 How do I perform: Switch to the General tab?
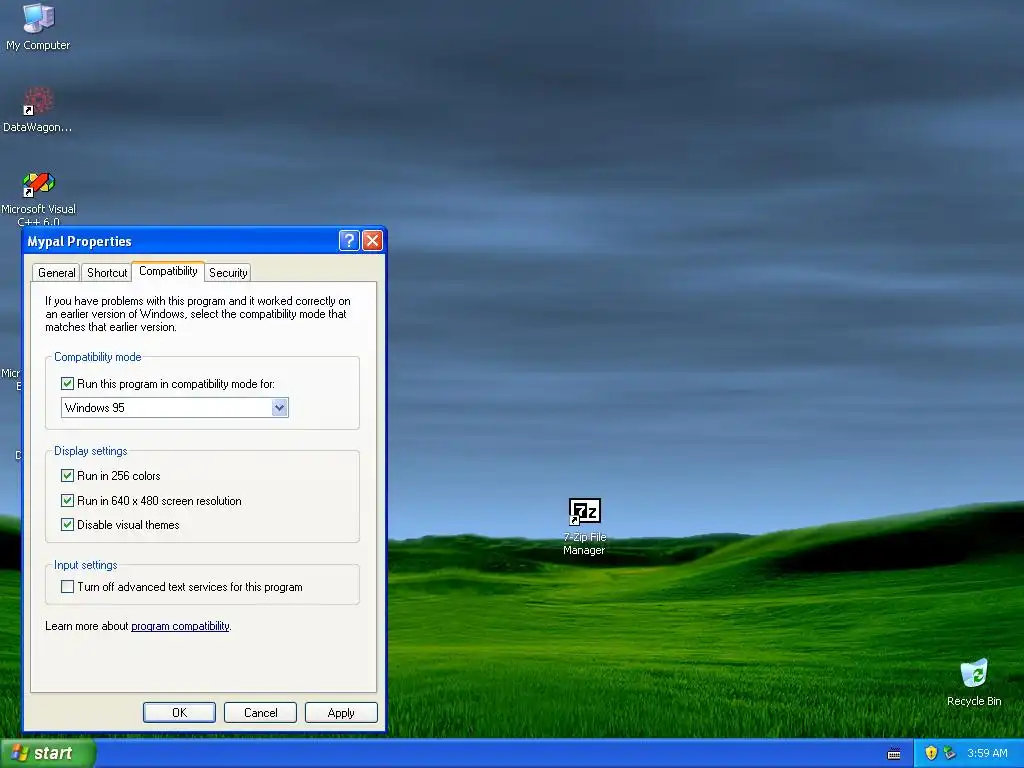click(56, 272)
